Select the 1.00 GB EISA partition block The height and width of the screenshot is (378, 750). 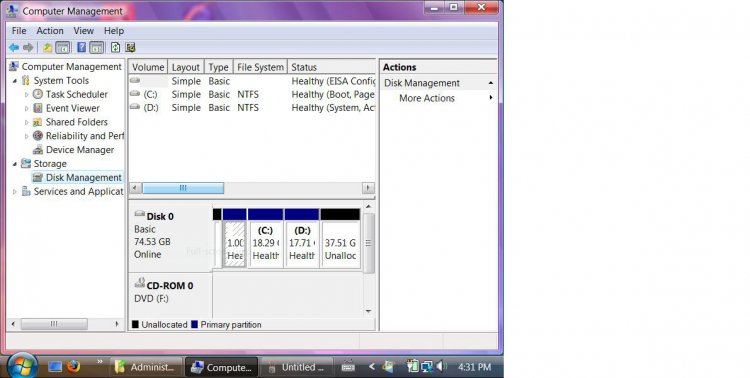[x=235, y=238]
